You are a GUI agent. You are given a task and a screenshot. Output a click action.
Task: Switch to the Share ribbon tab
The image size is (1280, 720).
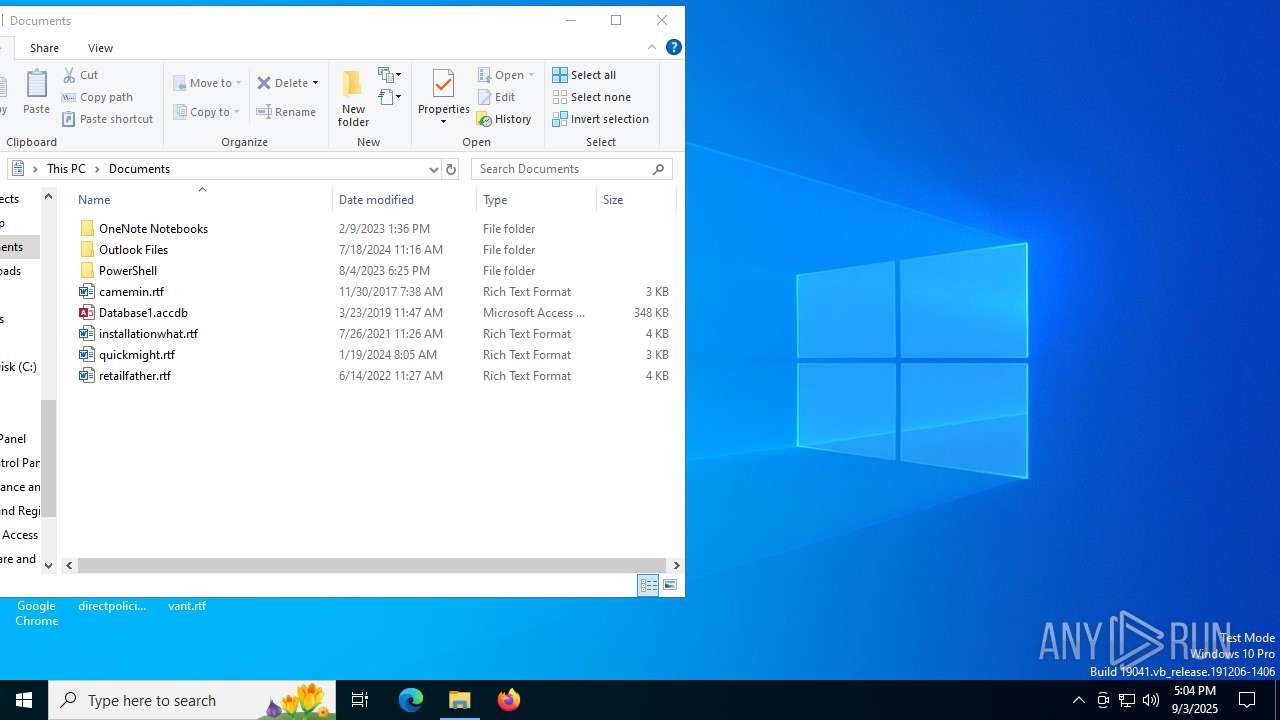(x=44, y=48)
